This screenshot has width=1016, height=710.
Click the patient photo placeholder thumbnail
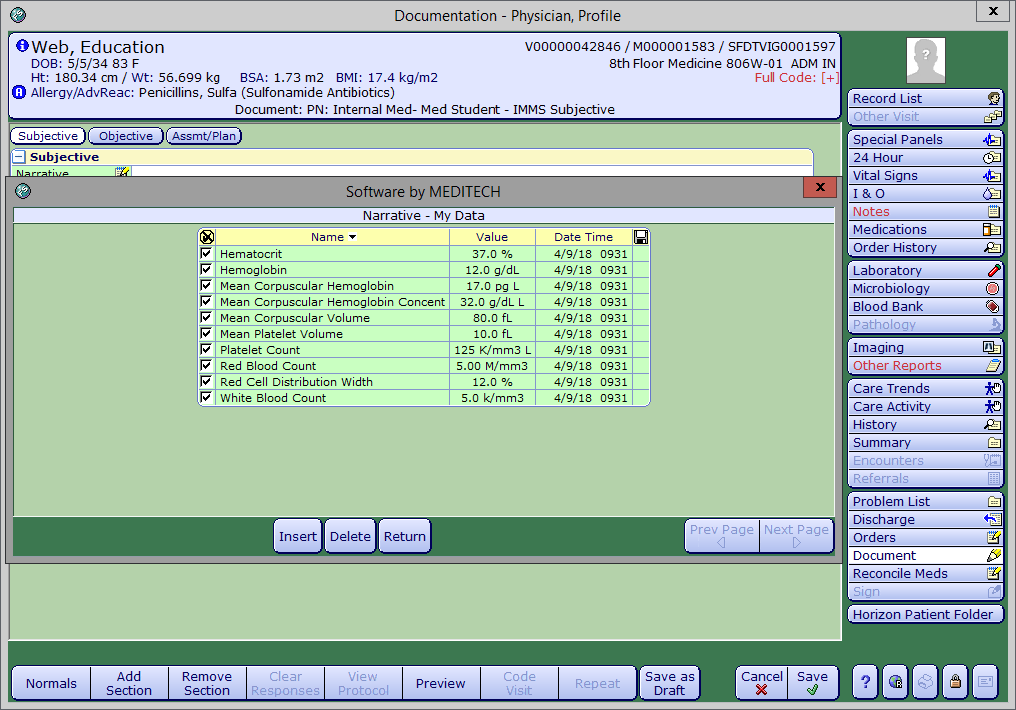point(926,60)
